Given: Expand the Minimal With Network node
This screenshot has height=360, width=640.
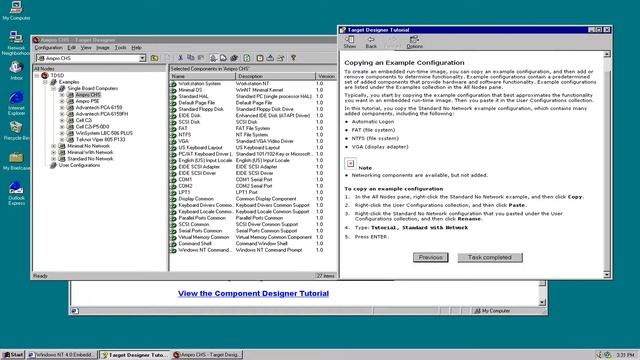Looking at the screenshot, I should (x=53, y=153).
